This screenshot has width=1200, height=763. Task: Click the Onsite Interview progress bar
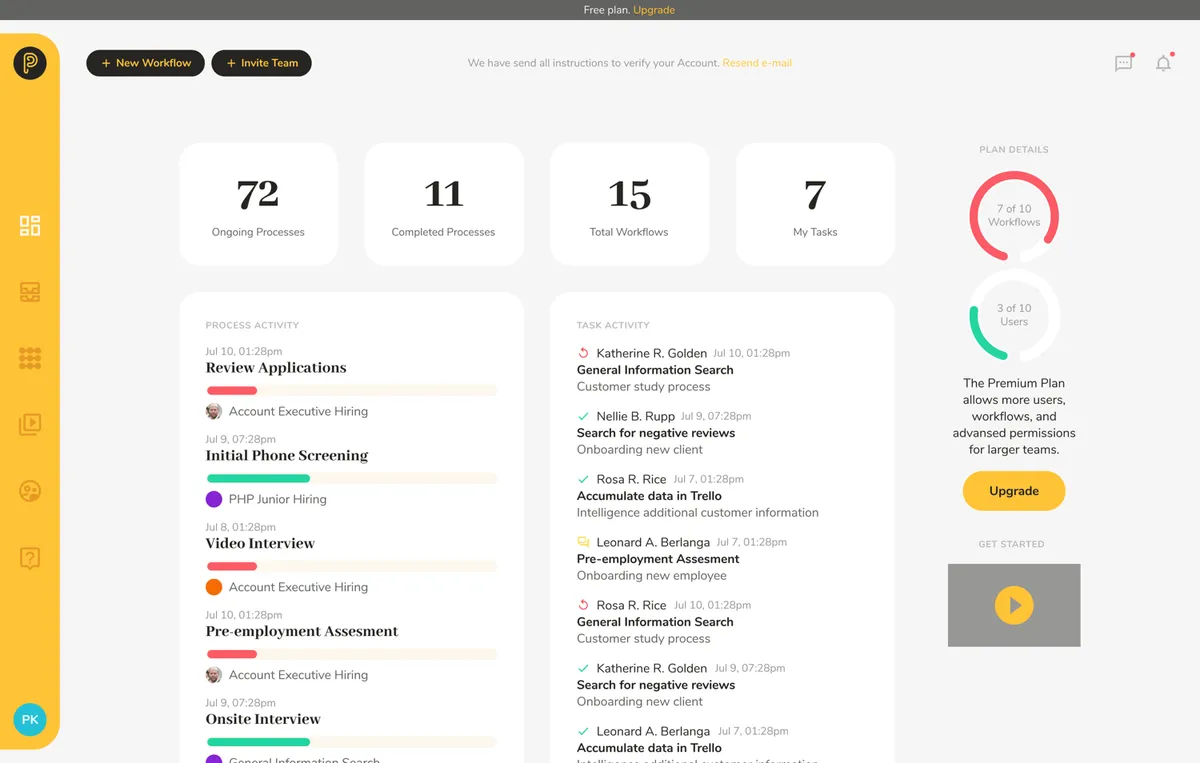pyautogui.click(x=351, y=742)
